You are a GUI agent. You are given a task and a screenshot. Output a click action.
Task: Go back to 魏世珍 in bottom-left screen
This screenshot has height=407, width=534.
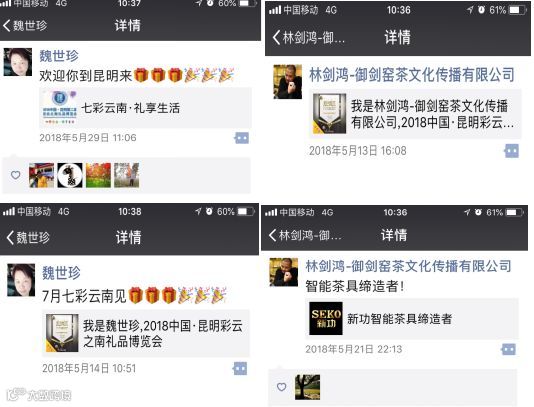pos(28,237)
